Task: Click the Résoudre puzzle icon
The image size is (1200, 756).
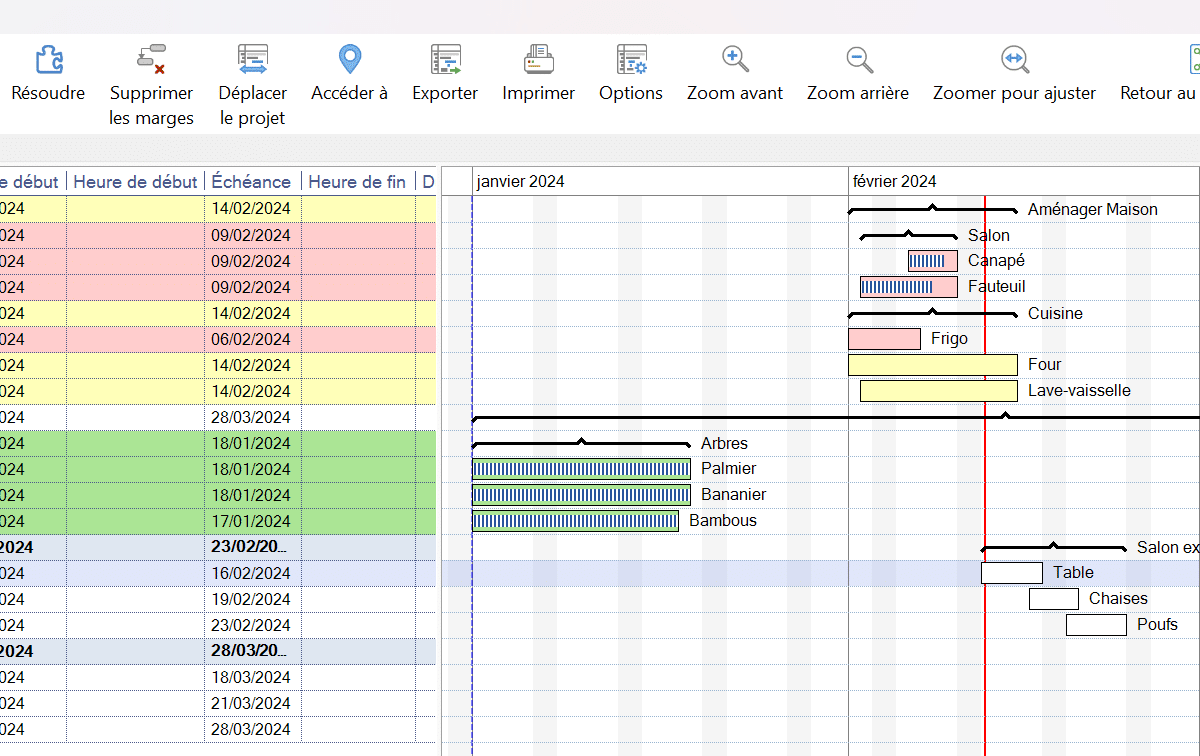Action: pos(49,60)
